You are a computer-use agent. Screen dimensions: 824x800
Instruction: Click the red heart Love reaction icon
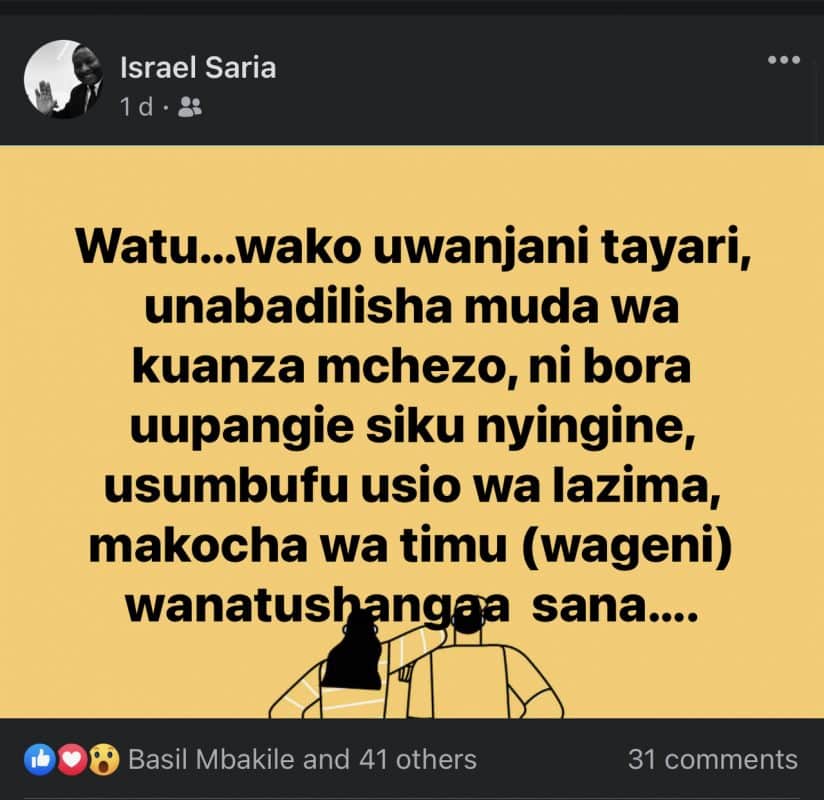click(72, 760)
